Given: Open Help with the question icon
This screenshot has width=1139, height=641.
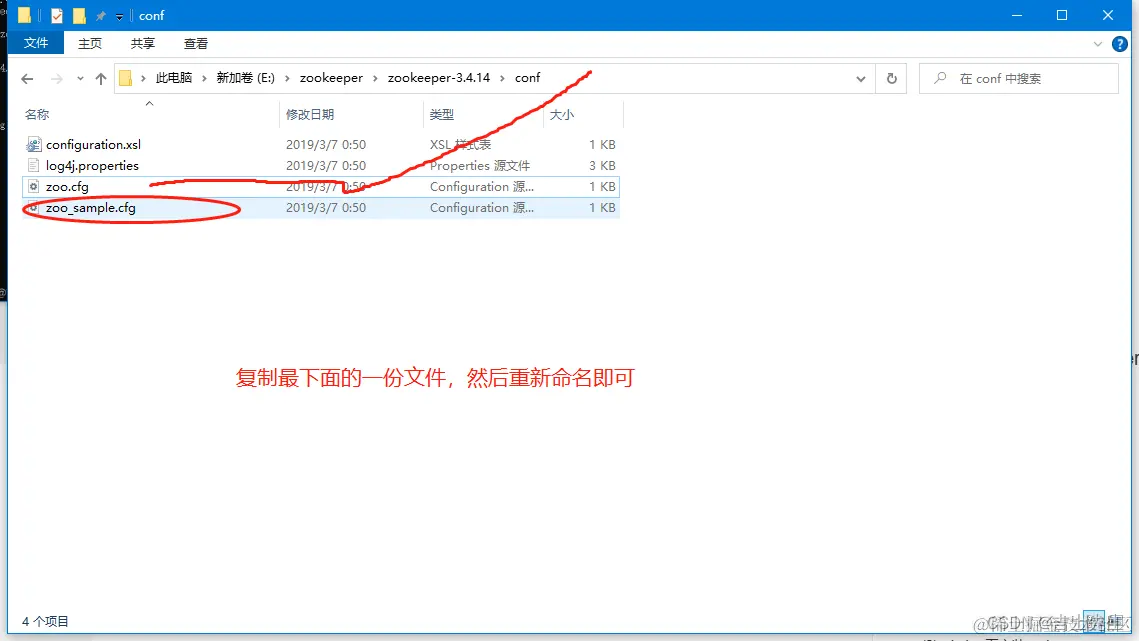Looking at the screenshot, I should click(1119, 44).
